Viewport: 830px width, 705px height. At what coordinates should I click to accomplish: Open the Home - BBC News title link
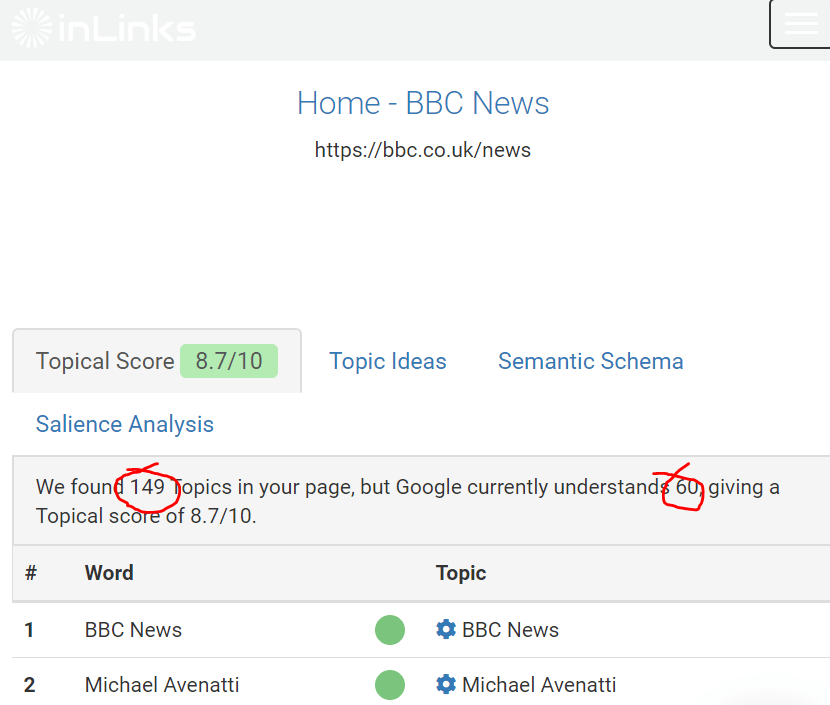(x=423, y=103)
